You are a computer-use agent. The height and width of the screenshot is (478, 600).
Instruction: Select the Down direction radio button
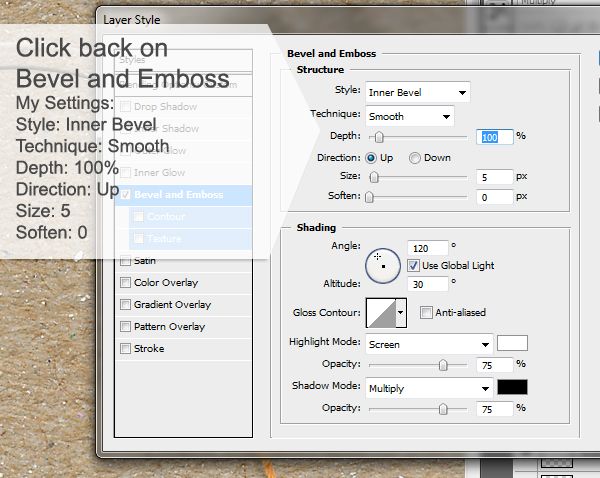tap(415, 158)
